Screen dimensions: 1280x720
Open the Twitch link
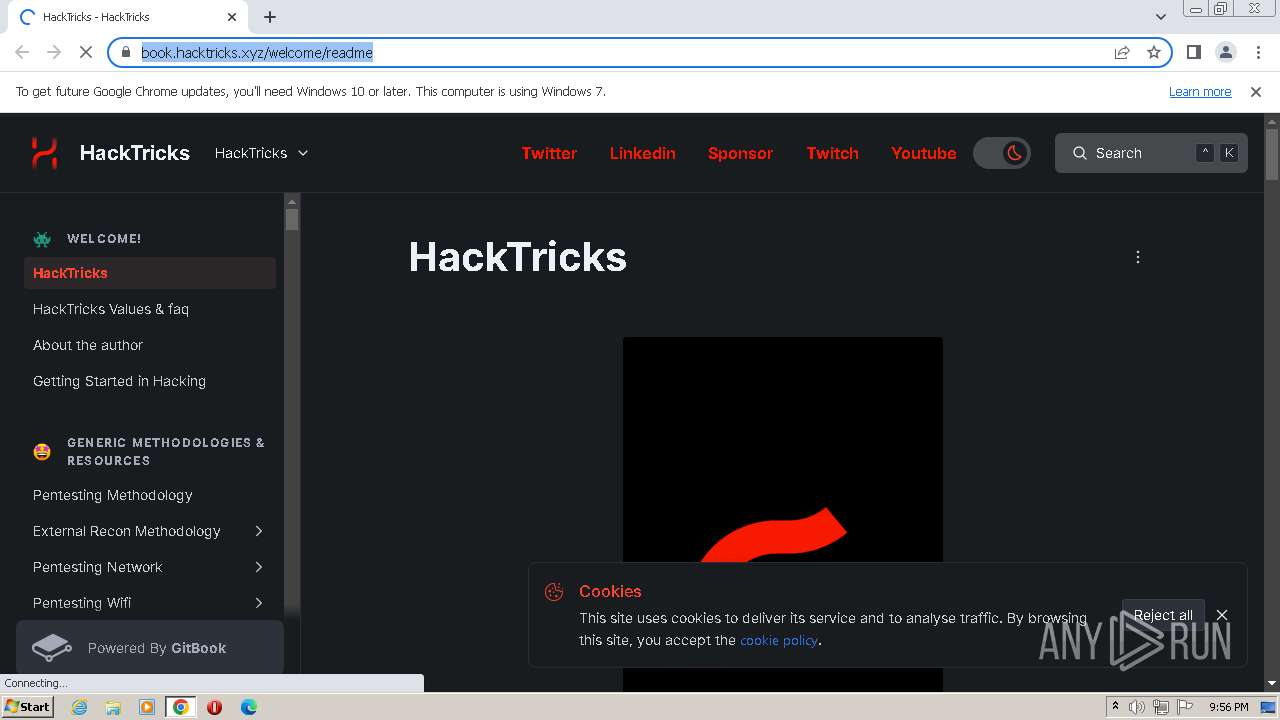[832, 153]
